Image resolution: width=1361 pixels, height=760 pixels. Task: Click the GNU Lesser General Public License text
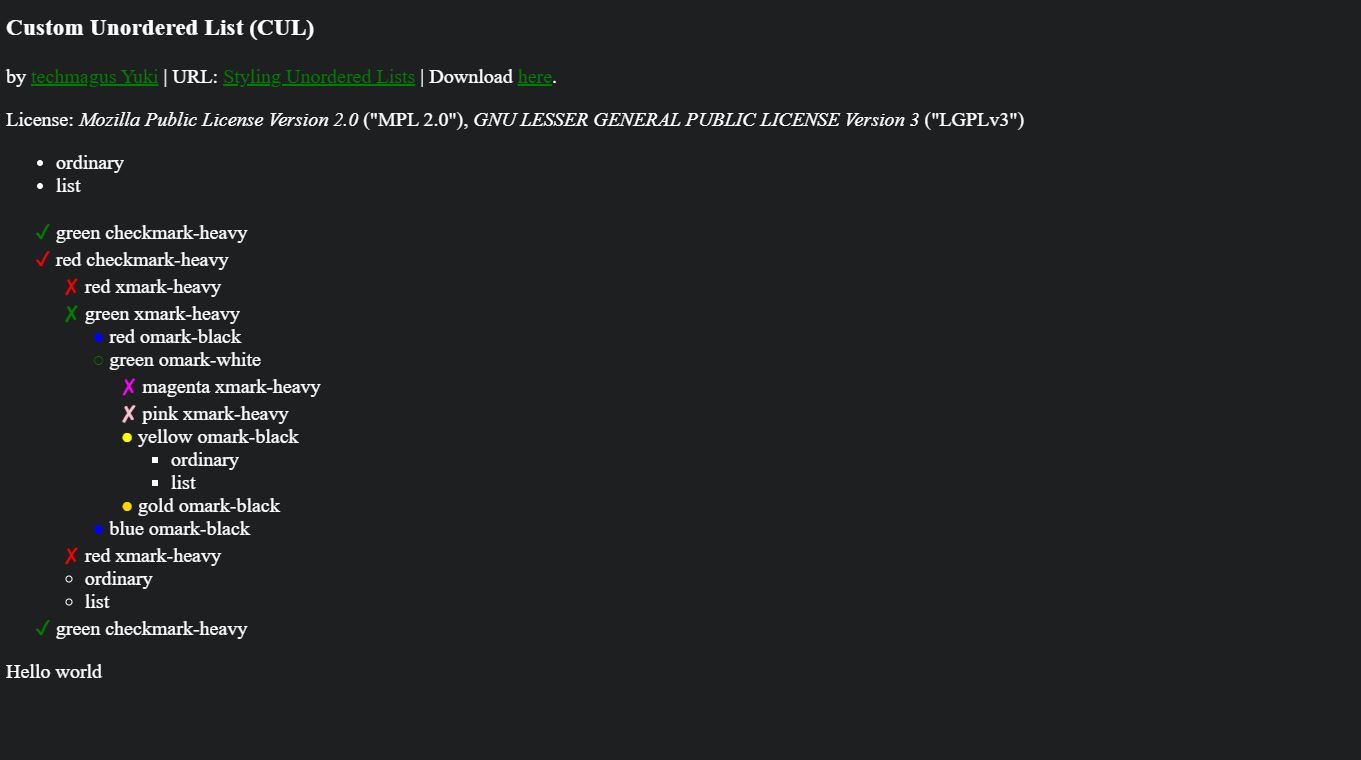(695, 120)
